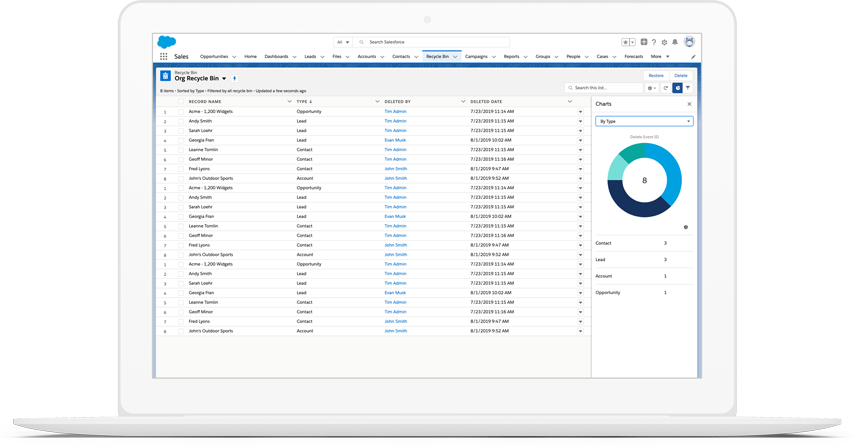Viewport: 857px width, 447px height.
Task: Open John Smith link in topmost Fred Lyons row
Action: click(x=395, y=169)
